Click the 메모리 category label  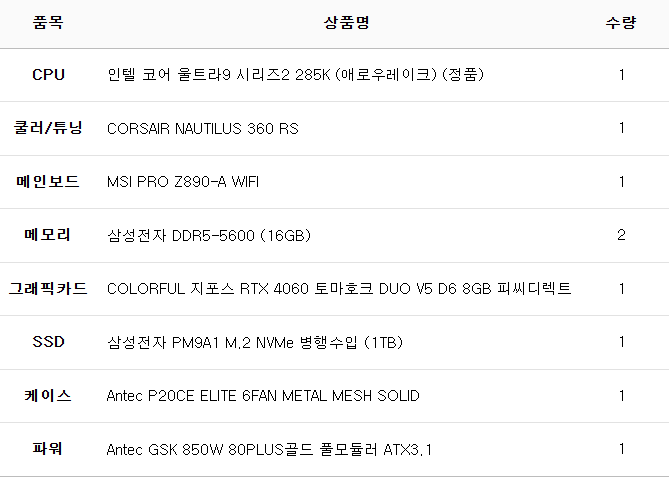[x=48, y=235]
